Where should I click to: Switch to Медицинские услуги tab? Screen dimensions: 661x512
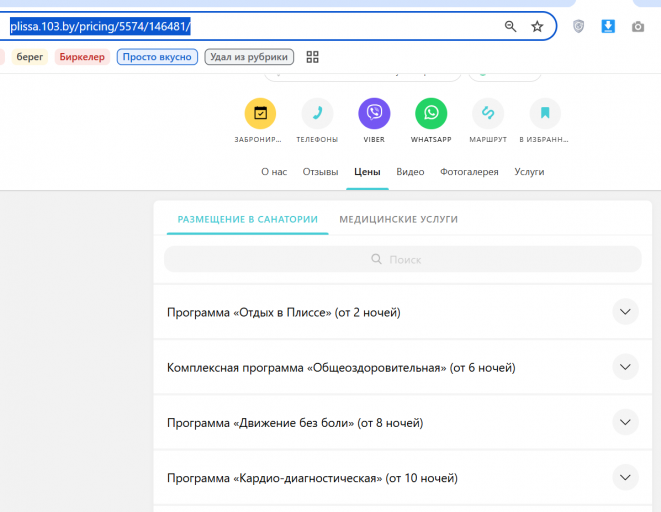point(398,219)
